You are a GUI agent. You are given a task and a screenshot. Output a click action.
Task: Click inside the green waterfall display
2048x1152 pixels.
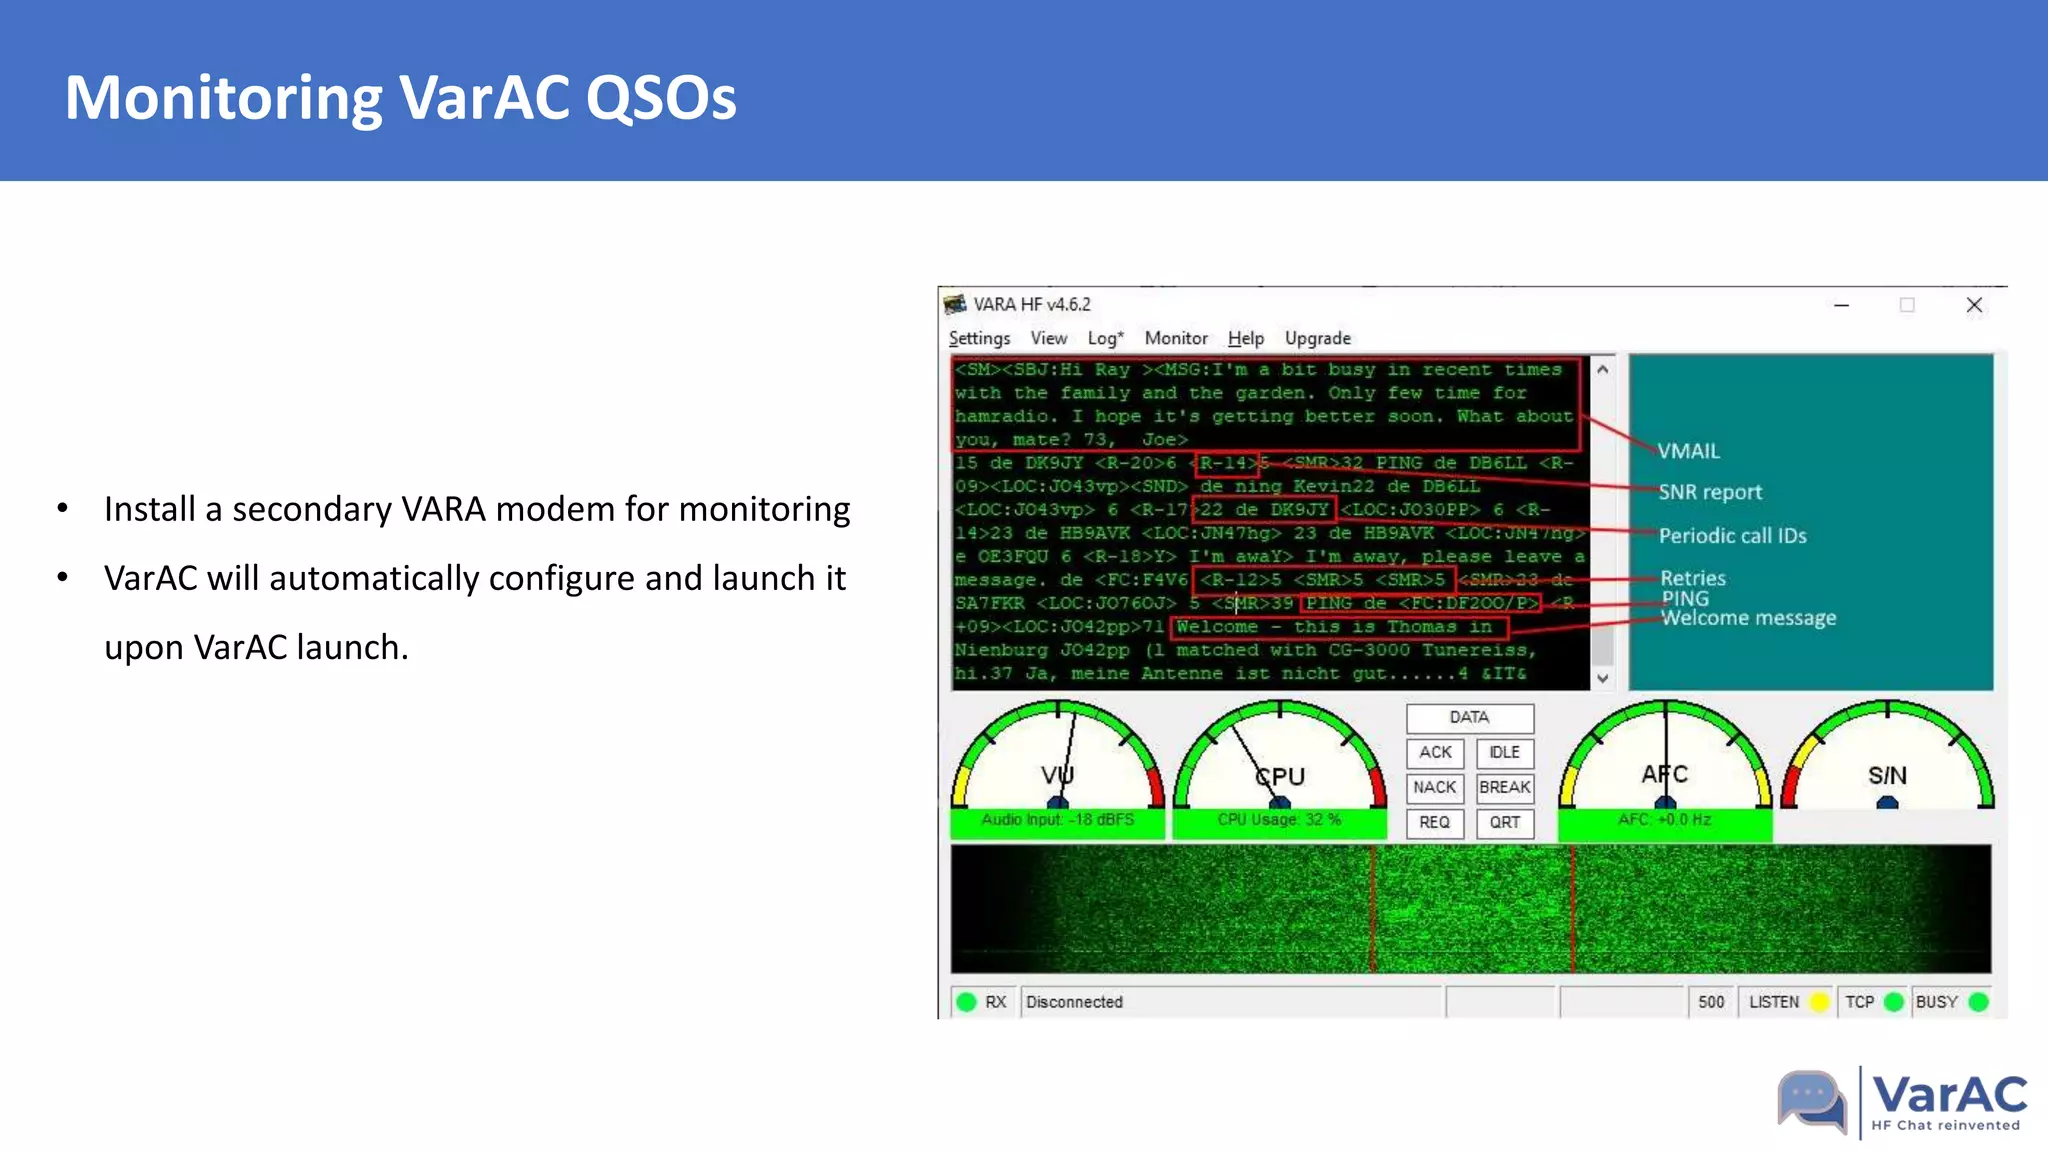[1470, 908]
